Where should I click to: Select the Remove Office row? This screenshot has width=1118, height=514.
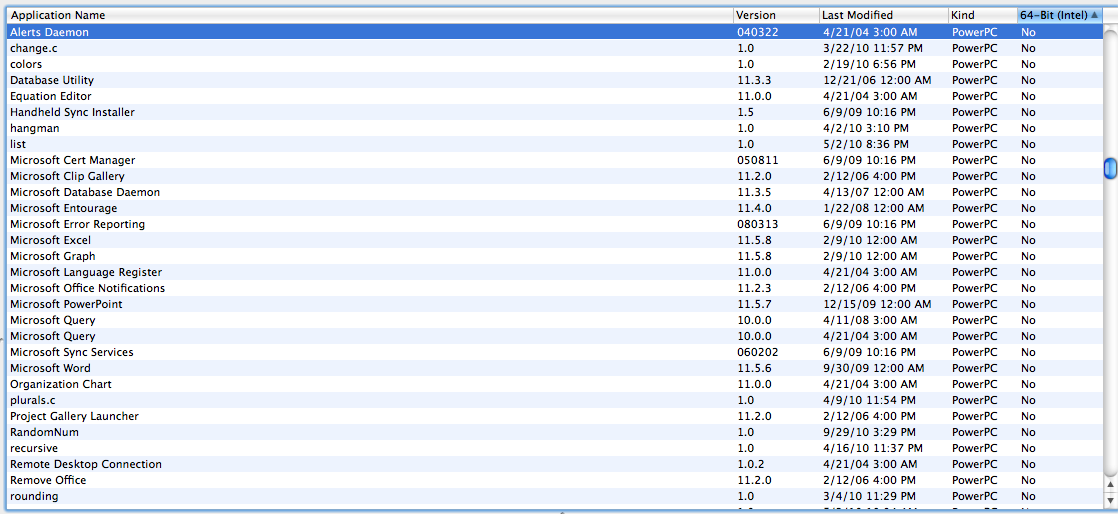[x=555, y=480]
